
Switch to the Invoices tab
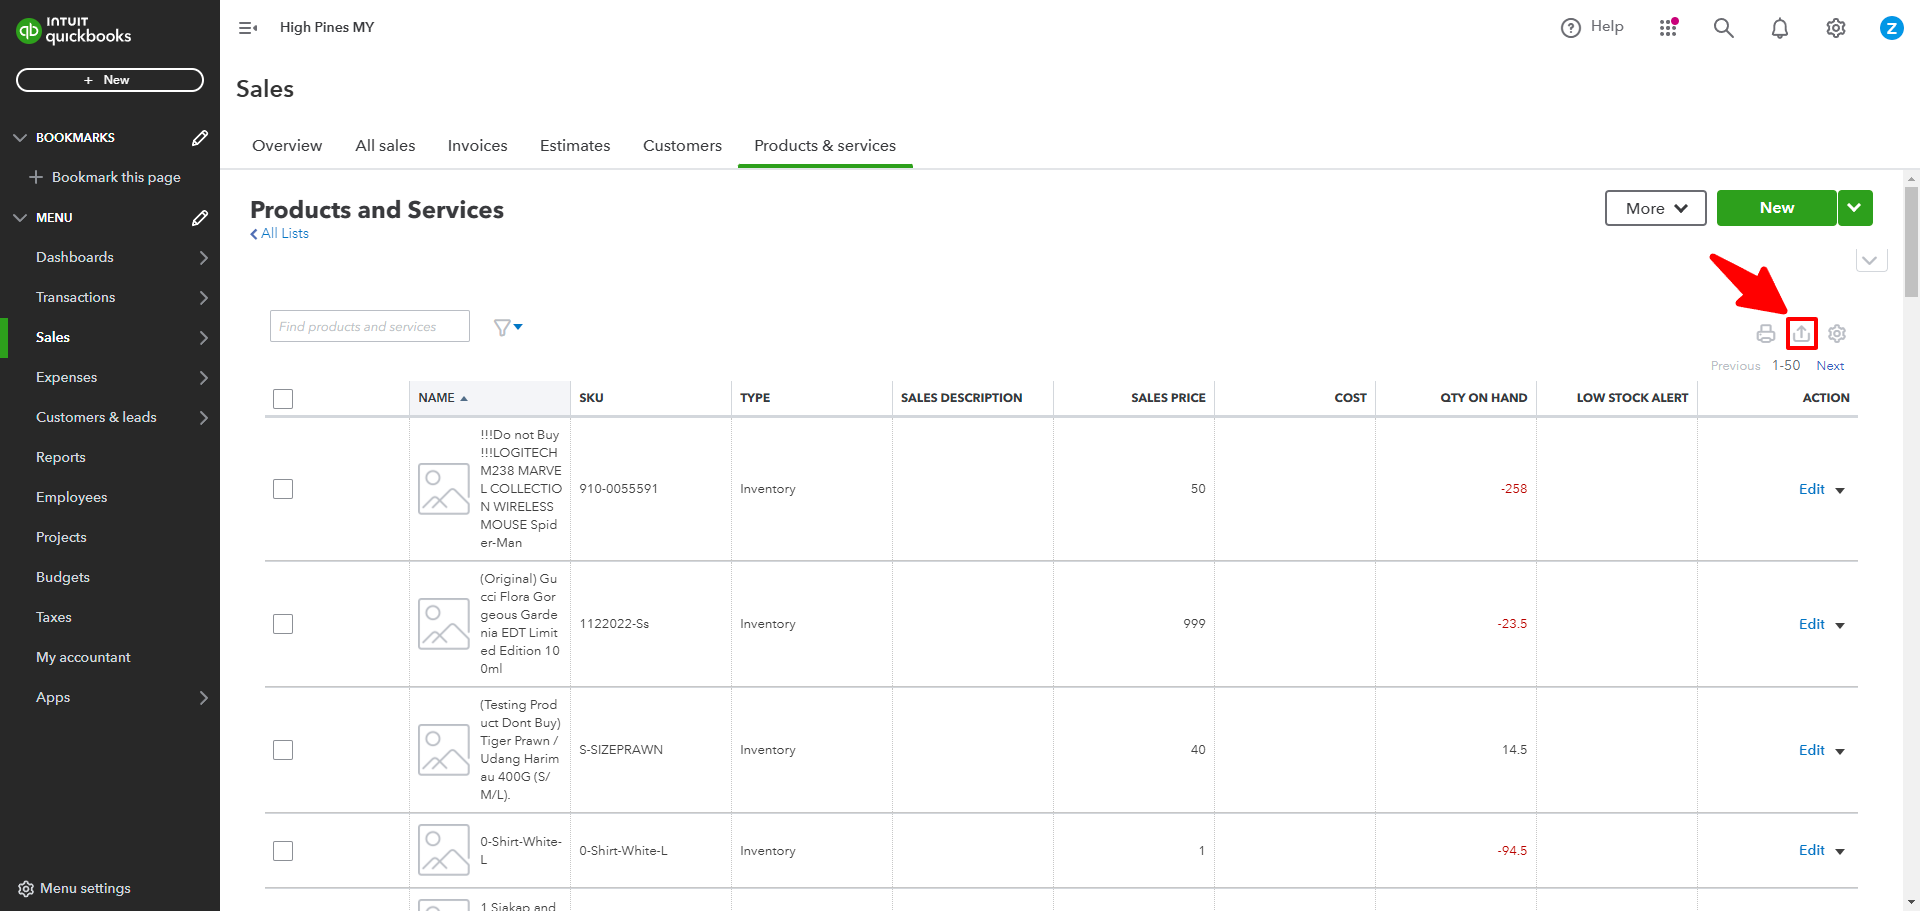tap(478, 146)
